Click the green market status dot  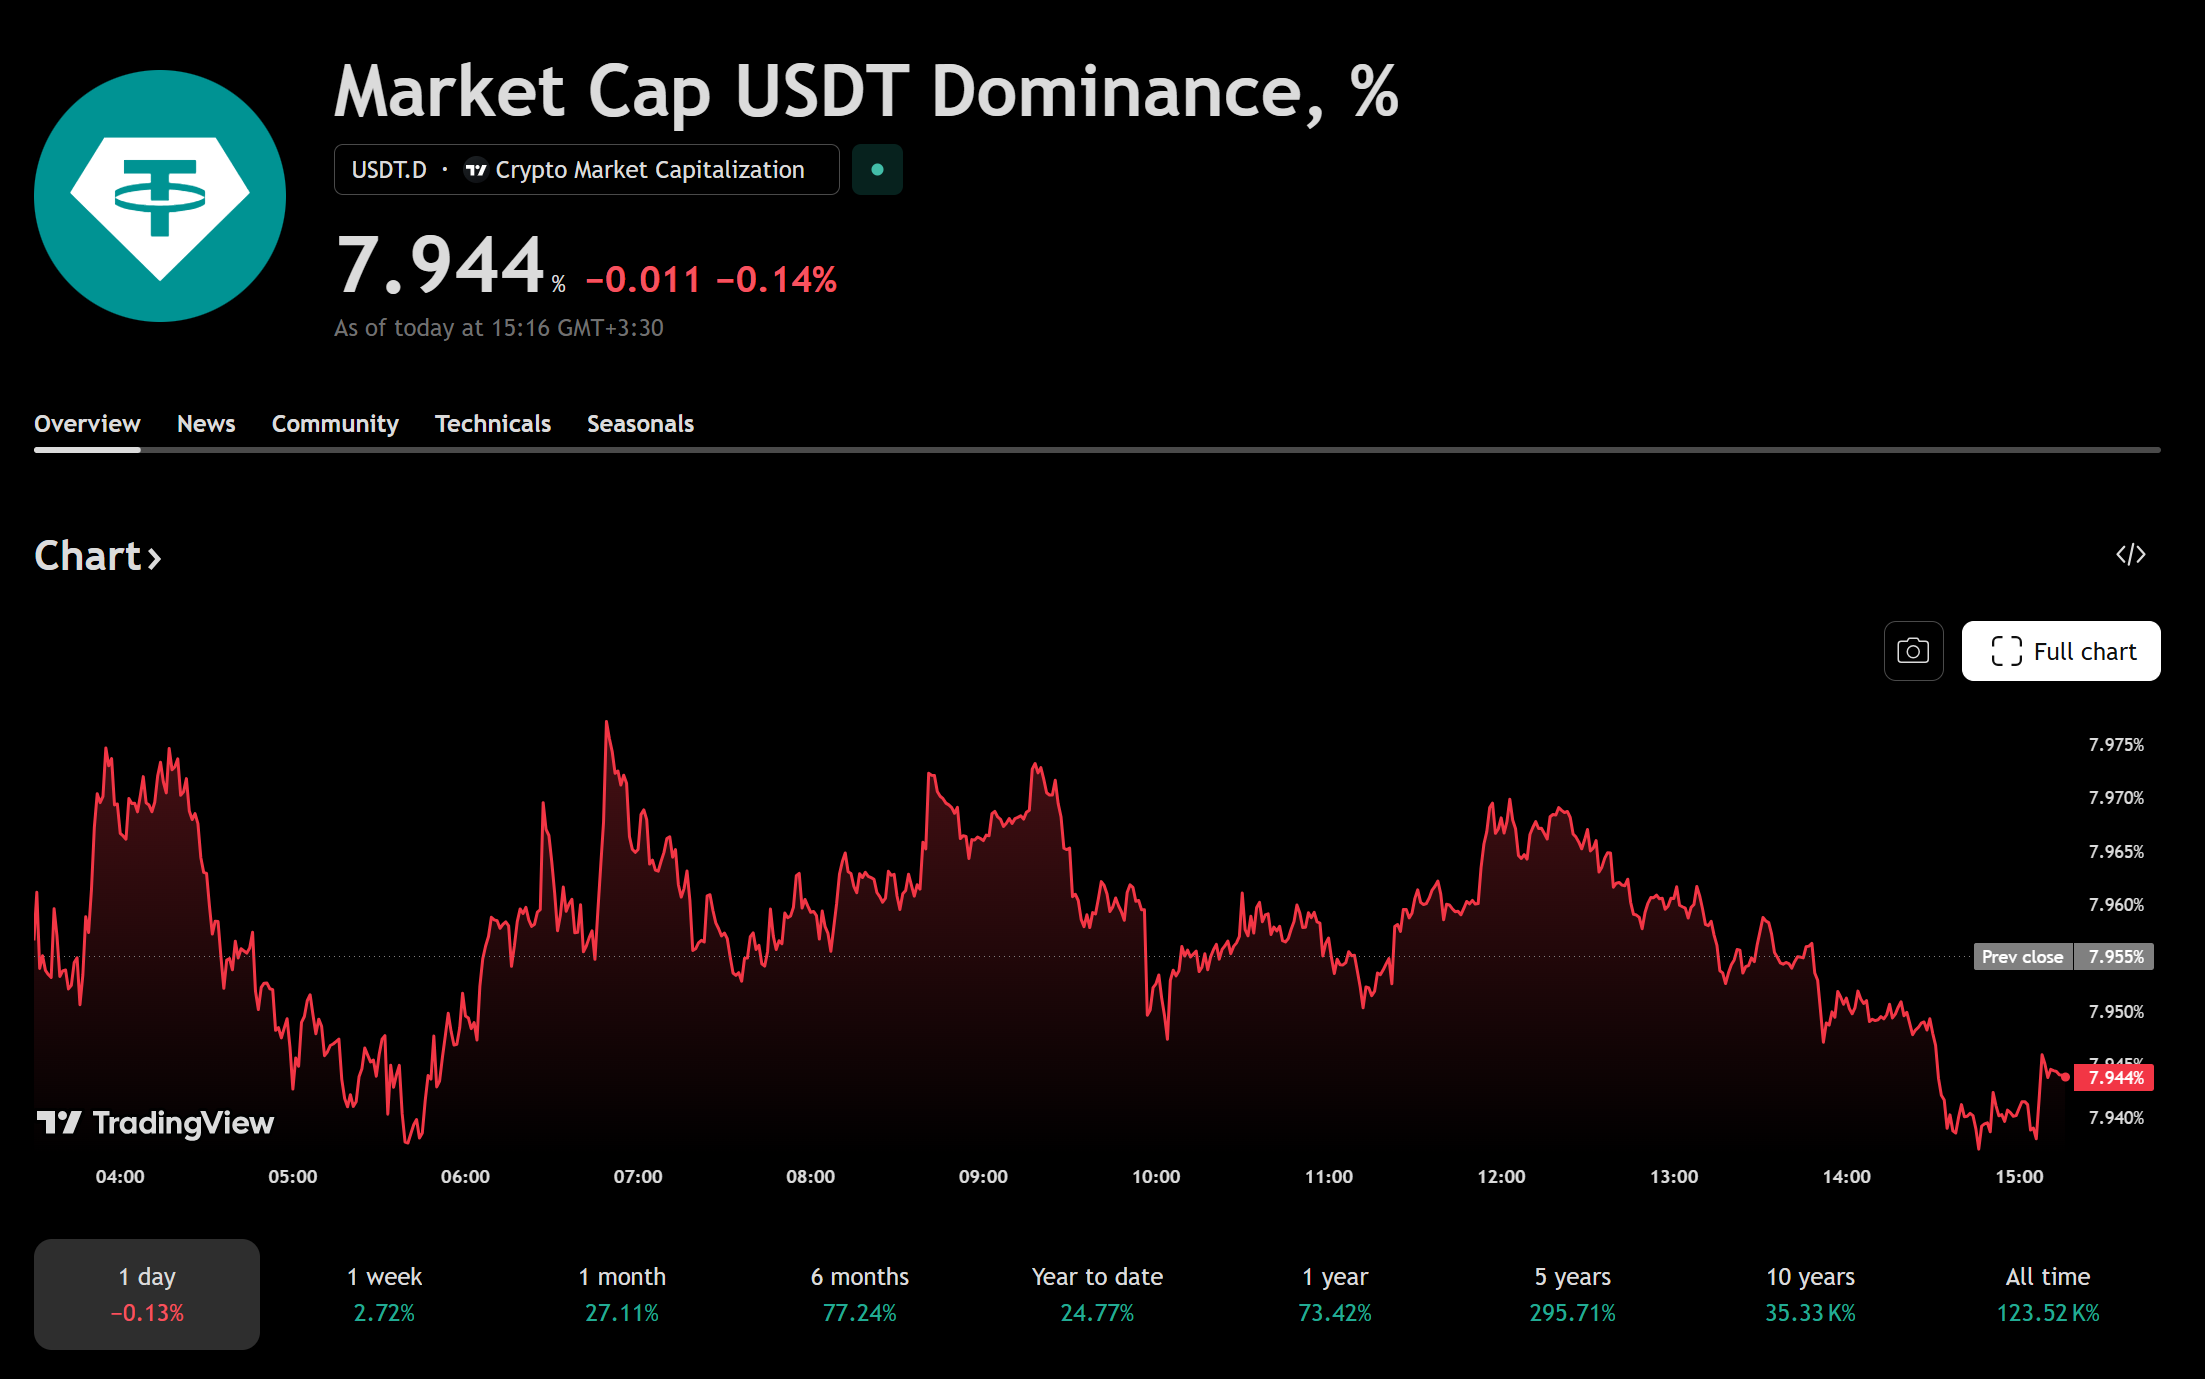[x=877, y=170]
